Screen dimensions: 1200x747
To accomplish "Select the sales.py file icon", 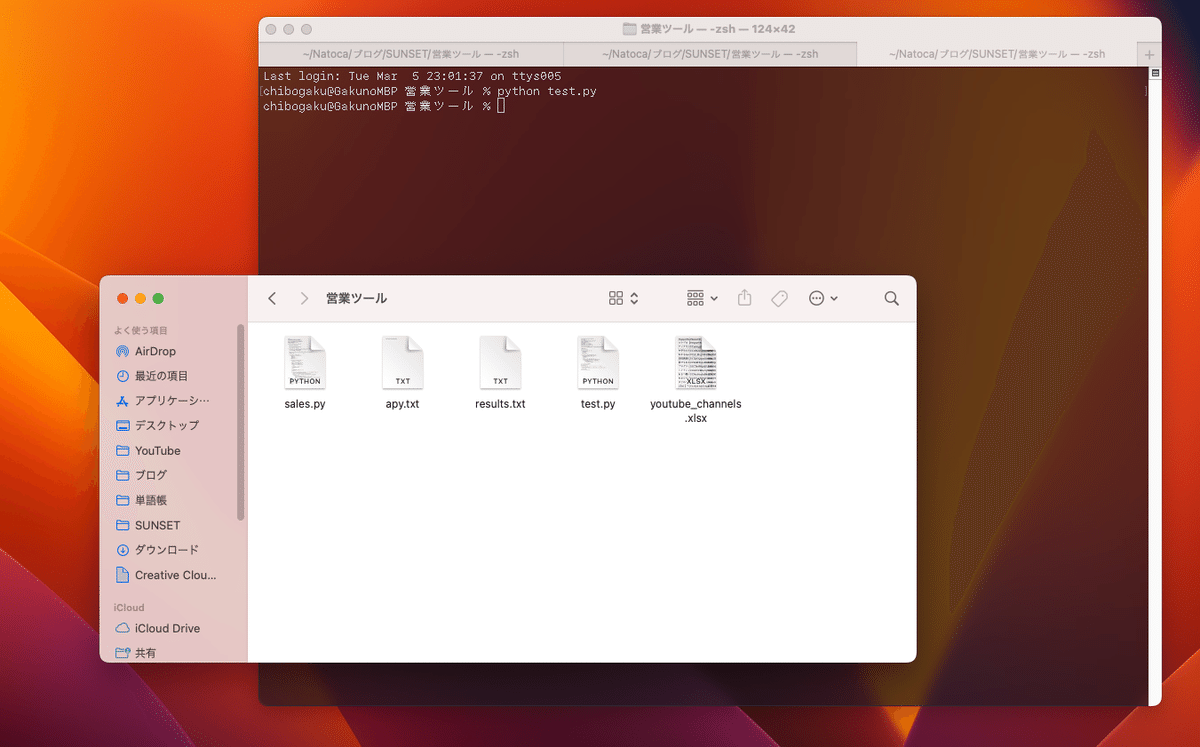I will coord(305,362).
